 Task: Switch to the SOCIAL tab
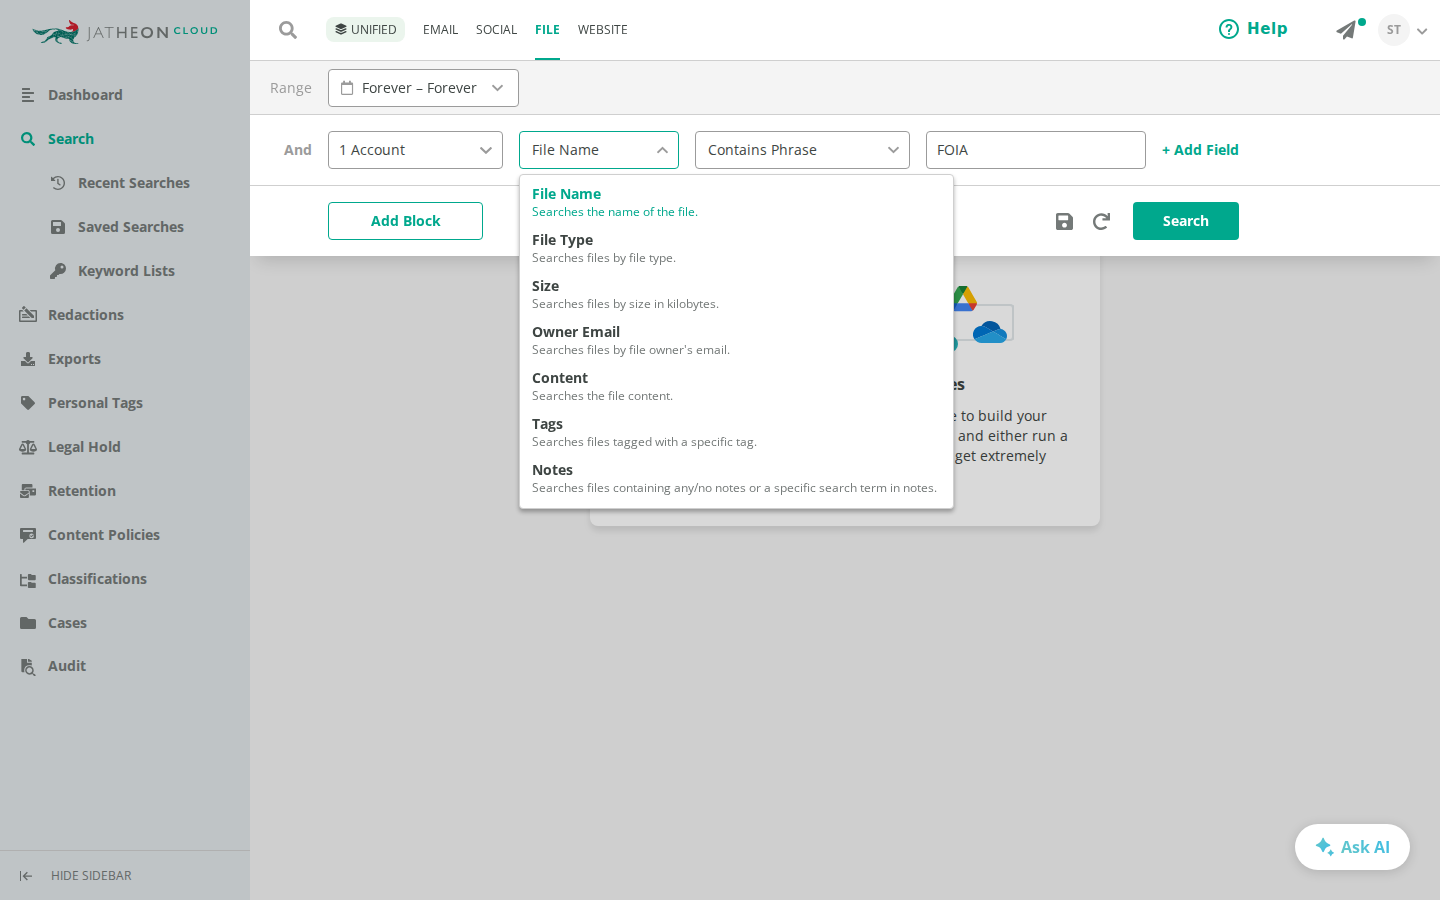[x=496, y=30]
